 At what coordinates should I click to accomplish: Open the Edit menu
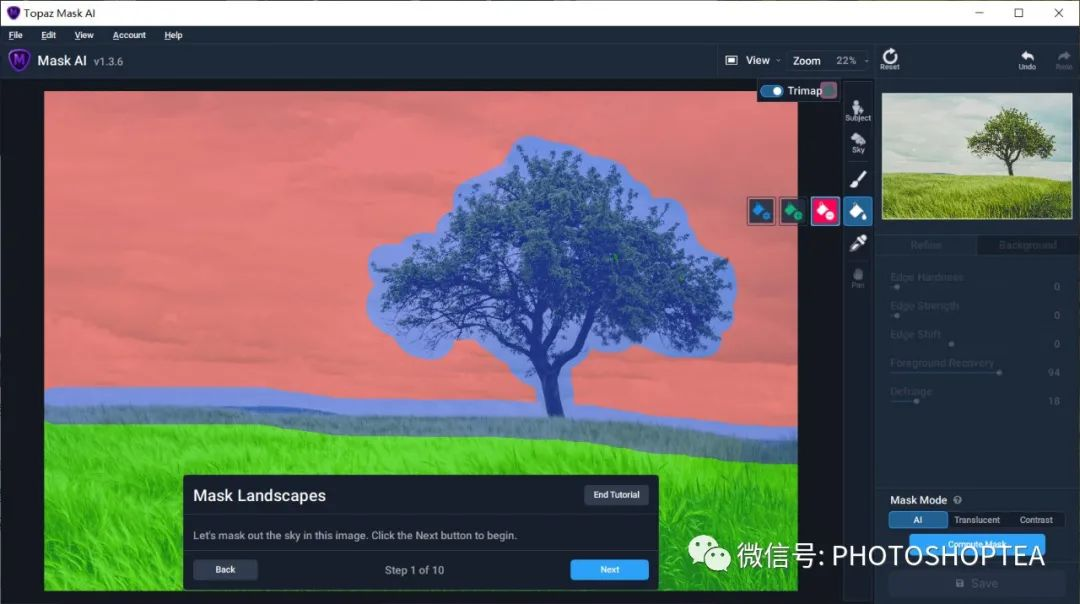point(48,35)
